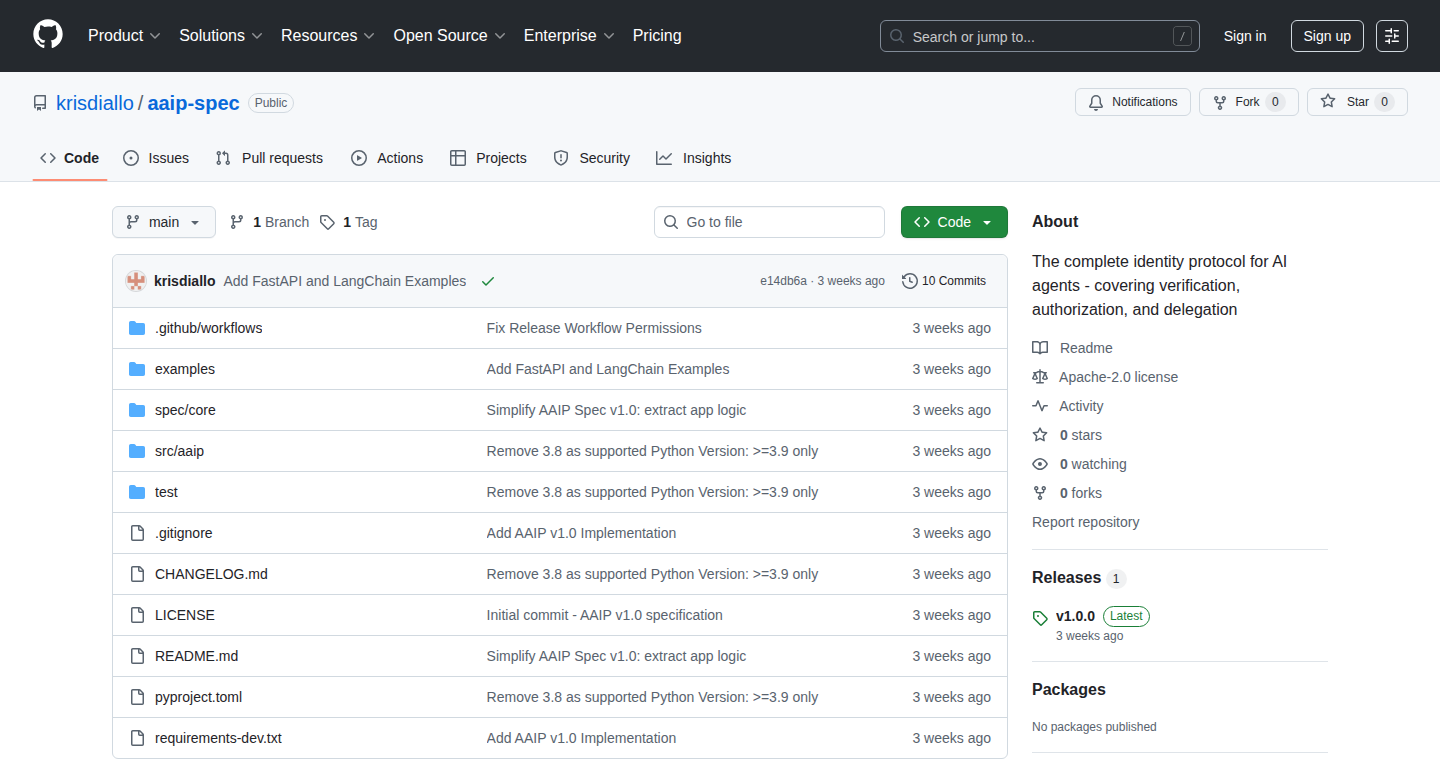
Task: Open the LICENSE file
Action: 185,615
